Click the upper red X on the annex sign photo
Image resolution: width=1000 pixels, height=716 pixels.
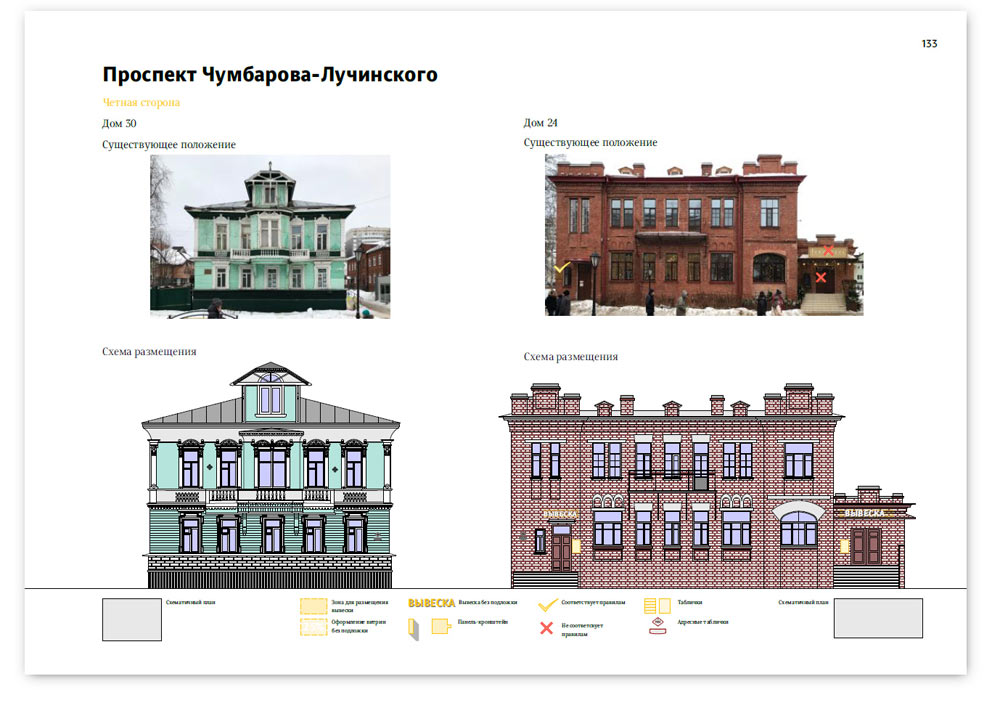pyautogui.click(x=828, y=249)
